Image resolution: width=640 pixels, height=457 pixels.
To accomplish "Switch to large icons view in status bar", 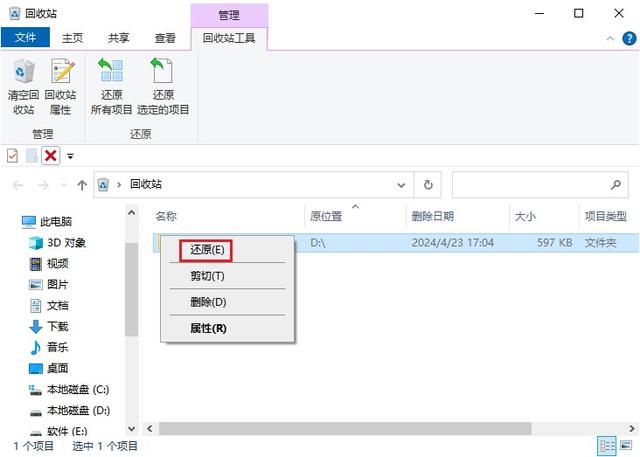I will tap(626, 445).
